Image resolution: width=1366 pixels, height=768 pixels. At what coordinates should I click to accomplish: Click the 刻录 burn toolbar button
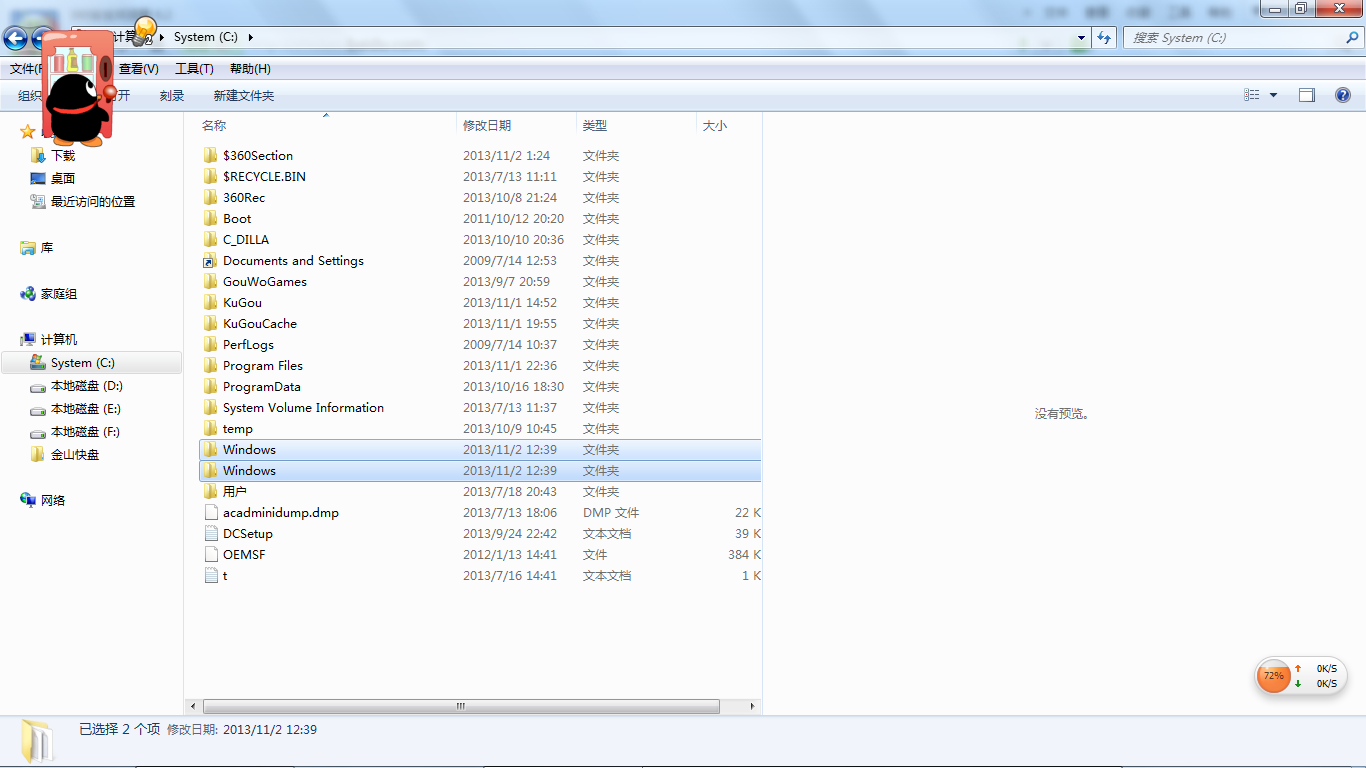(x=172, y=95)
